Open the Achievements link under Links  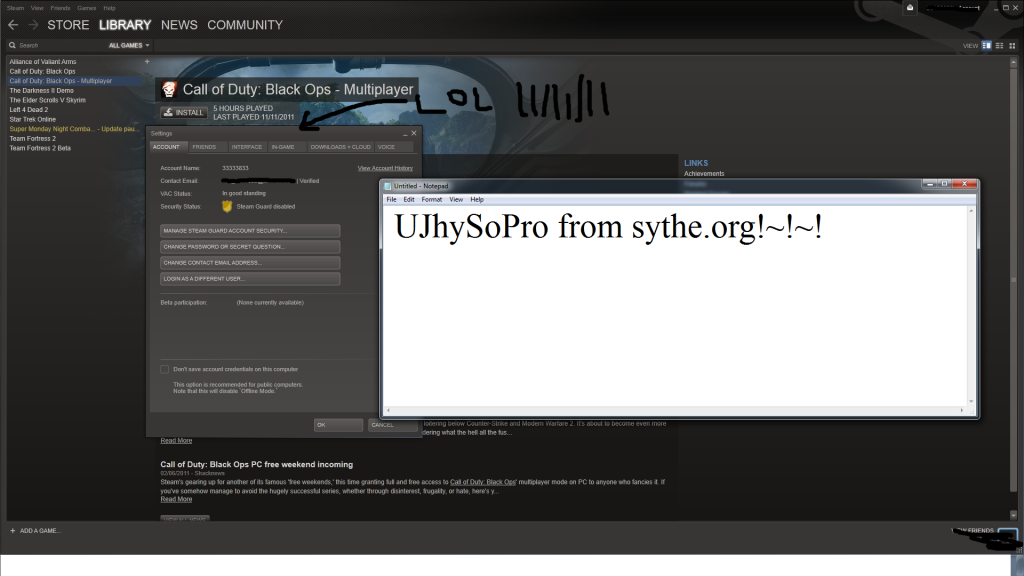704,174
